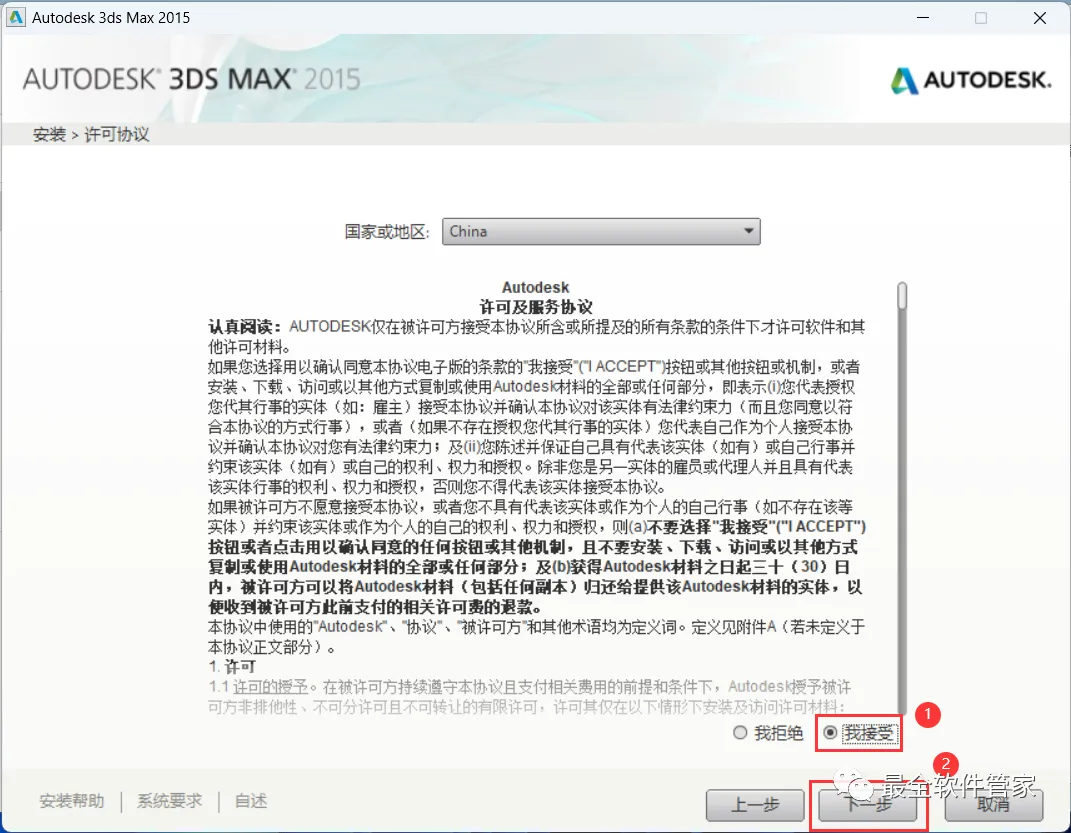
Task: Open the 国家或地区 dropdown showing China
Action: (x=601, y=231)
